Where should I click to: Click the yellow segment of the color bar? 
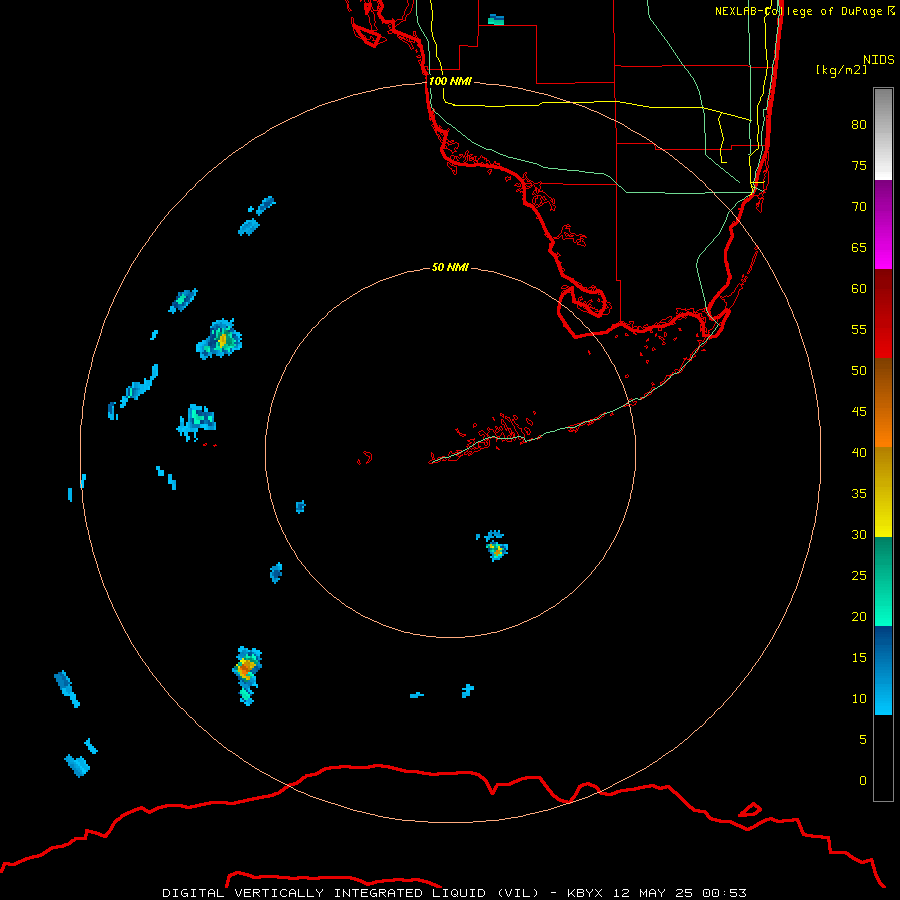click(883, 492)
